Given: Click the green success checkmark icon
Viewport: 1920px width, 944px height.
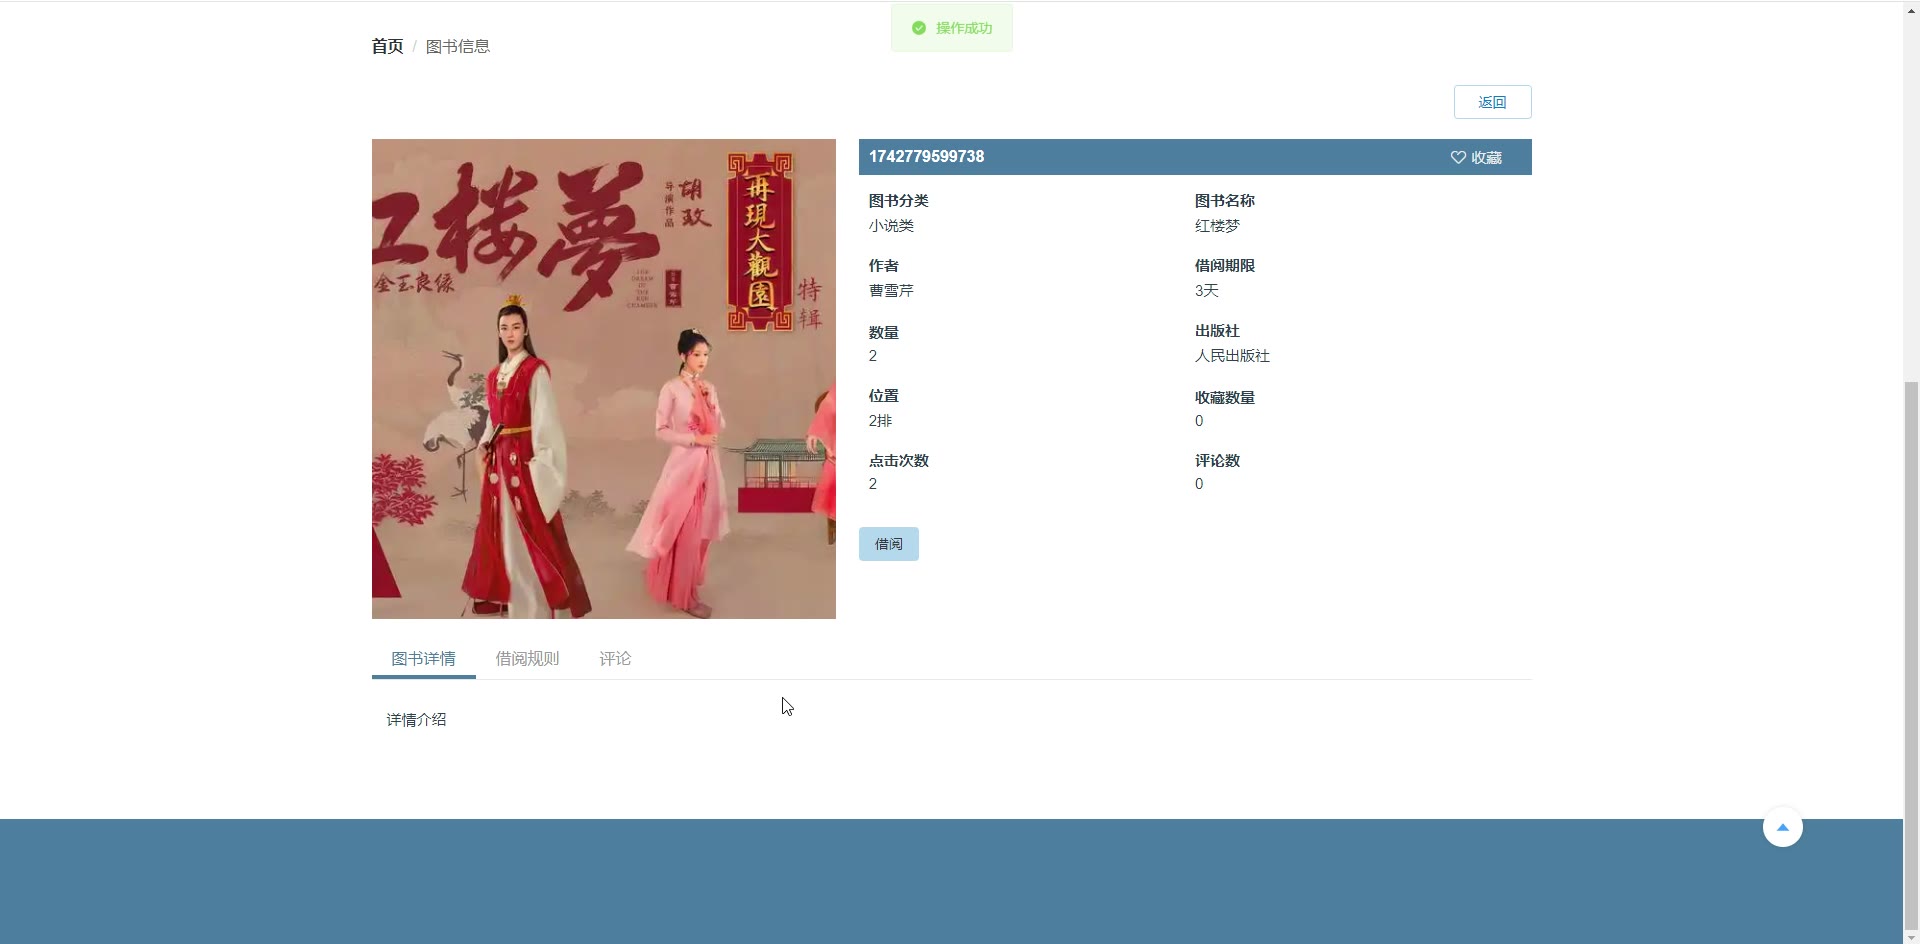Looking at the screenshot, I should click(919, 28).
